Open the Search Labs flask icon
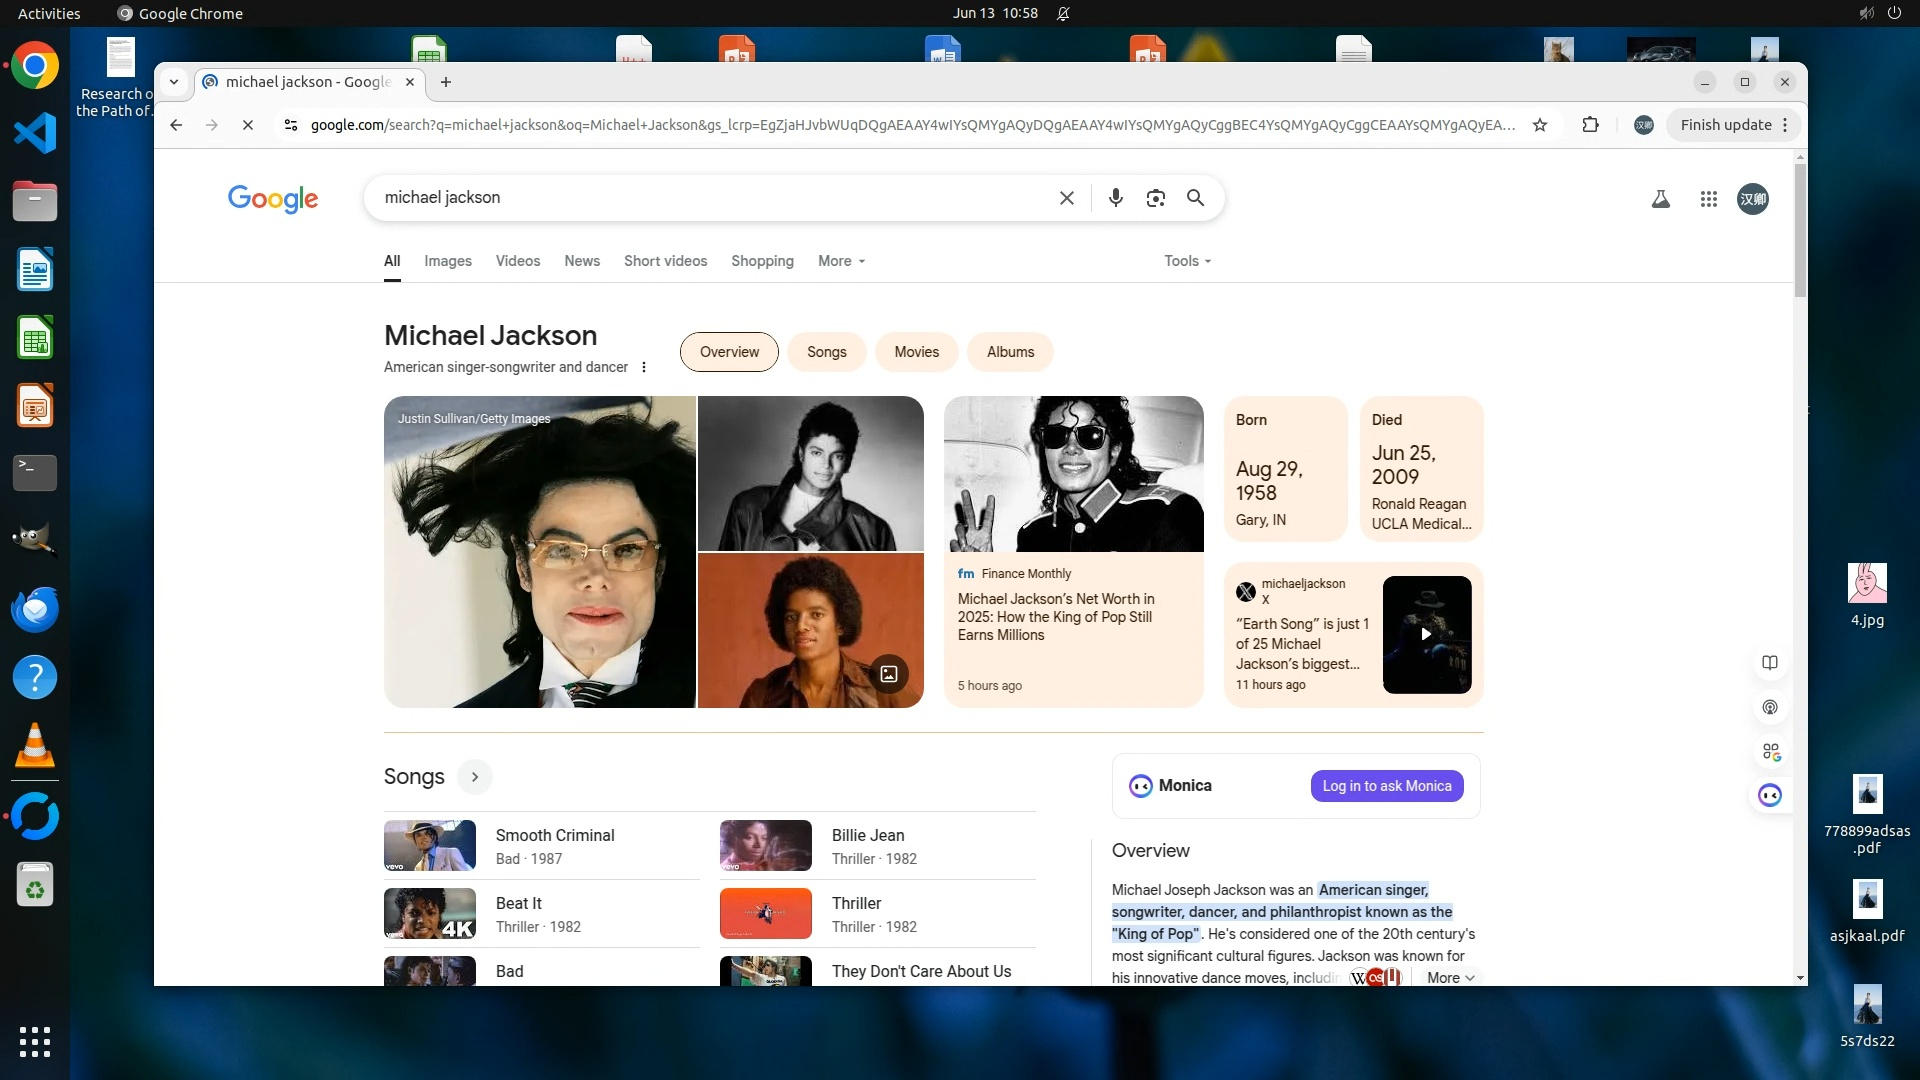Image resolution: width=1920 pixels, height=1080 pixels. 1660,199
